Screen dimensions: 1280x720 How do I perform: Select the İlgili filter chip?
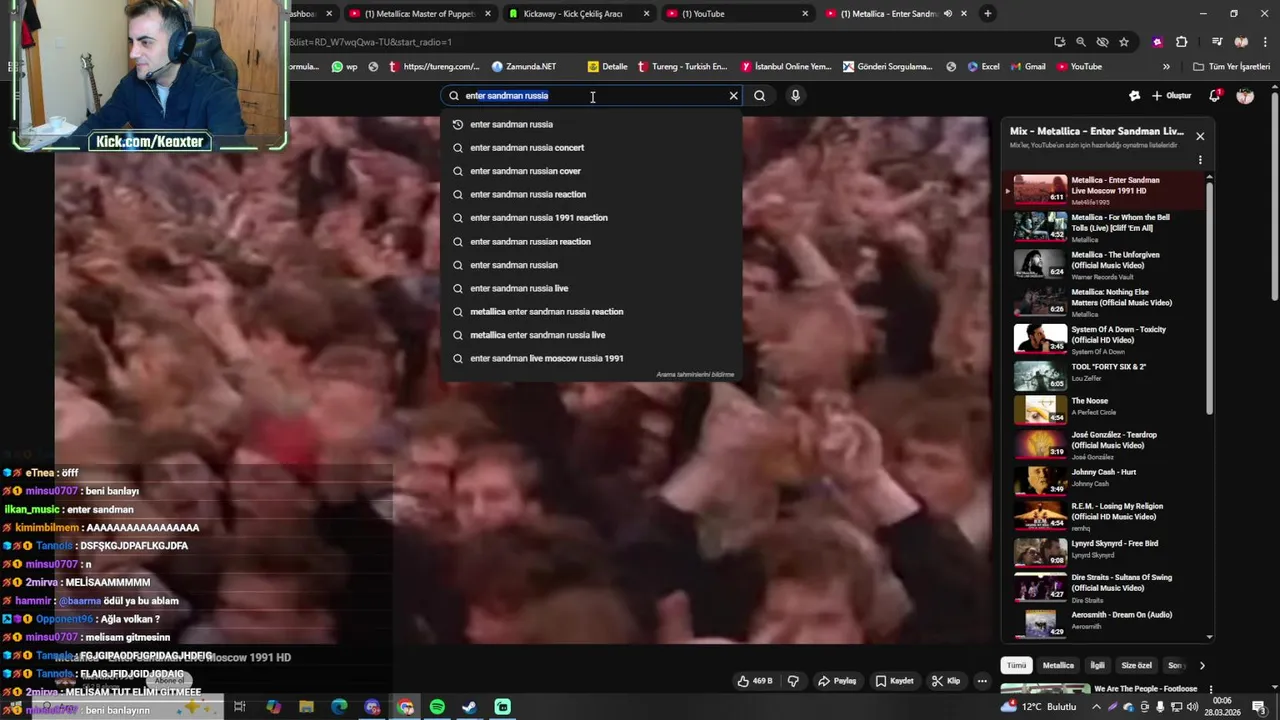pyautogui.click(x=1097, y=665)
